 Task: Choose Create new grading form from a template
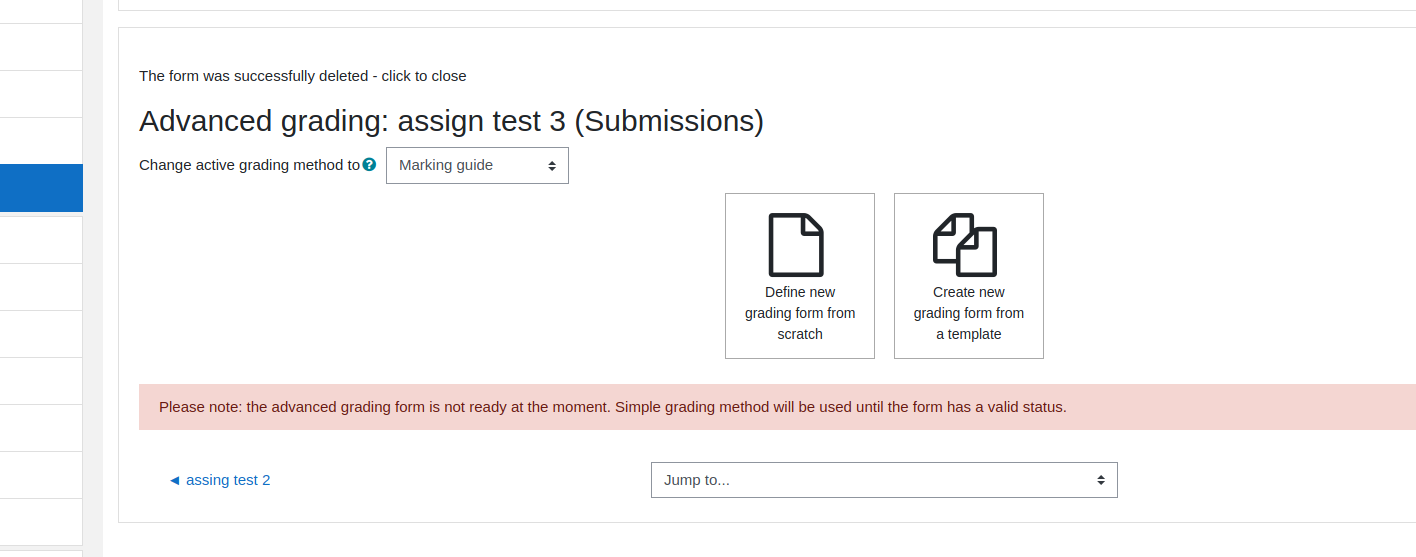(x=969, y=276)
